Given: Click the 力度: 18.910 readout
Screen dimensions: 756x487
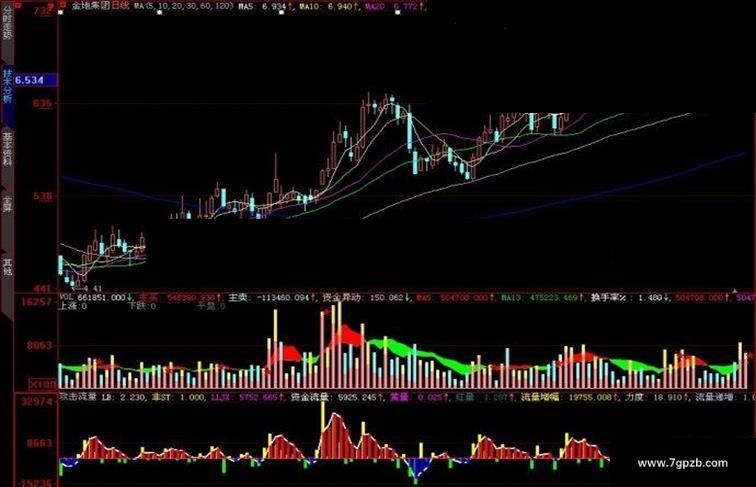Looking at the screenshot, I should [657, 397].
